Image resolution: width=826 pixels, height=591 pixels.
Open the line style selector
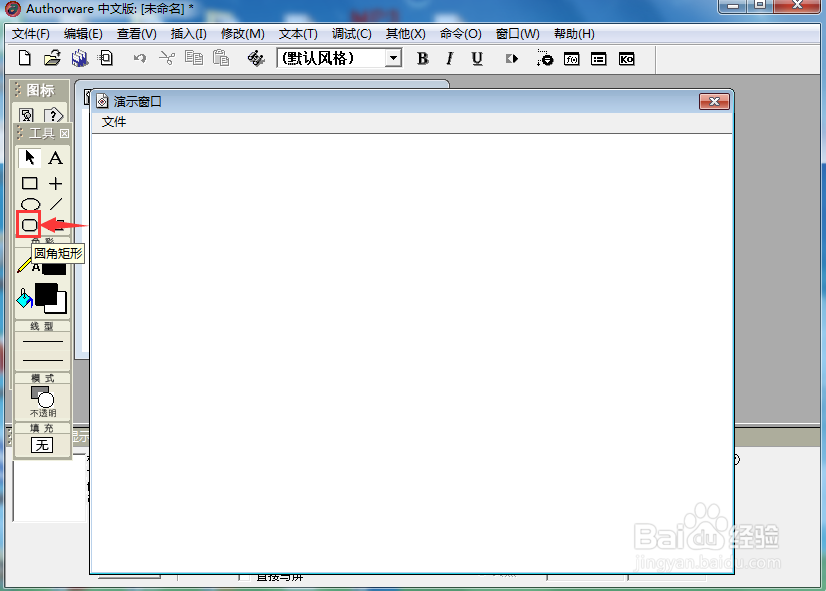[x=42, y=350]
